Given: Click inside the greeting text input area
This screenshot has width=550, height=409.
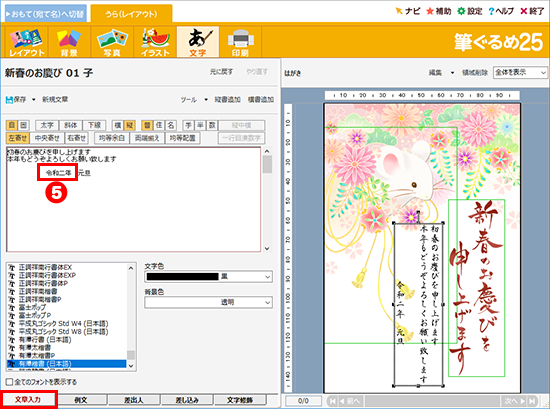Looking at the screenshot, I should (x=133, y=199).
